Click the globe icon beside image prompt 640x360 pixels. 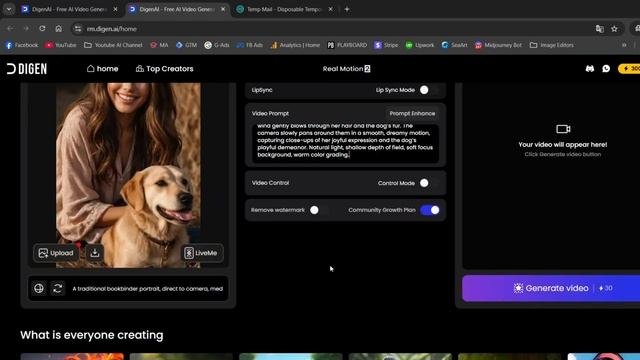(39, 289)
